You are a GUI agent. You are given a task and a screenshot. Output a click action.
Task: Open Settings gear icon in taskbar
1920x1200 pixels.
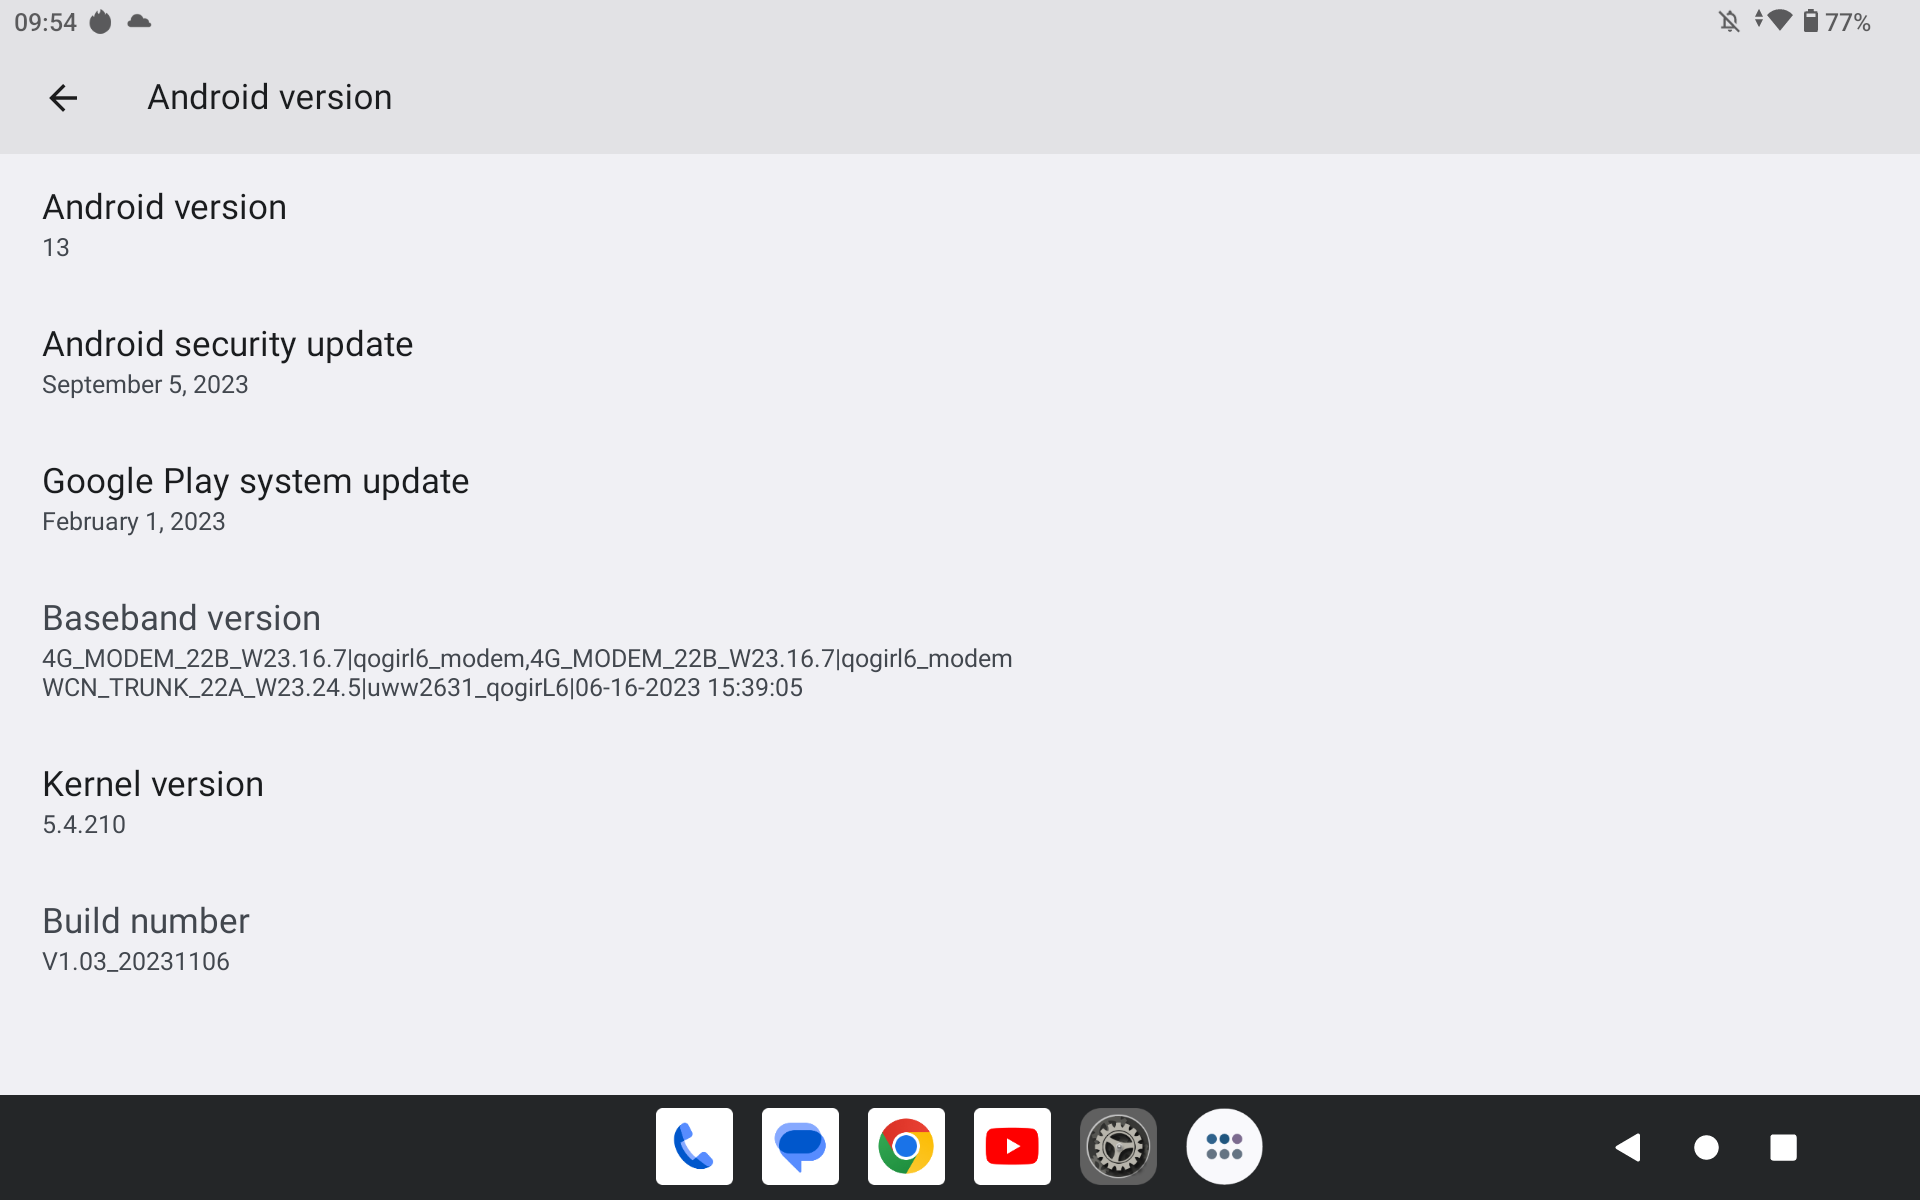1118,1146
